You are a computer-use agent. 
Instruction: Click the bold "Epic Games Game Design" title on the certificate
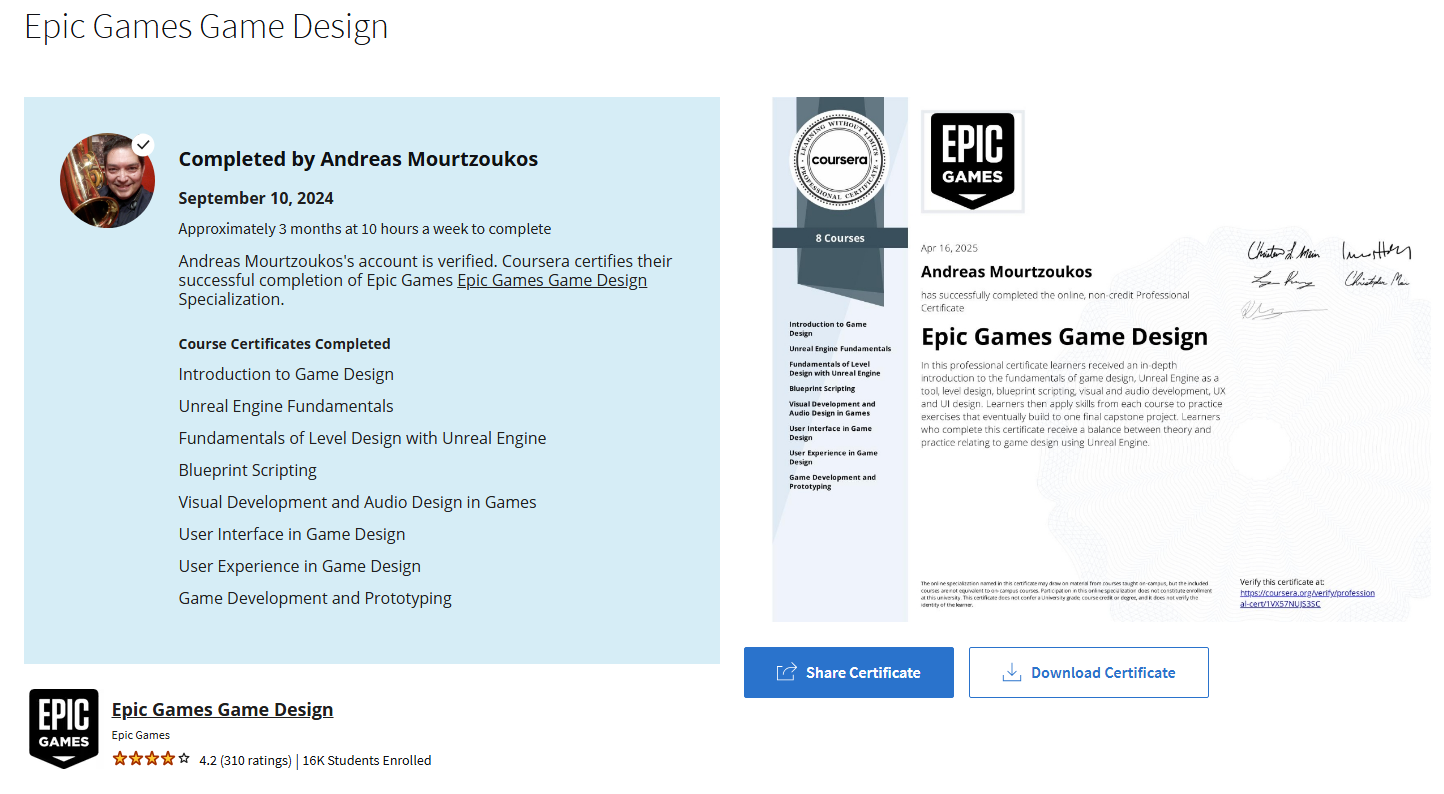click(1064, 337)
